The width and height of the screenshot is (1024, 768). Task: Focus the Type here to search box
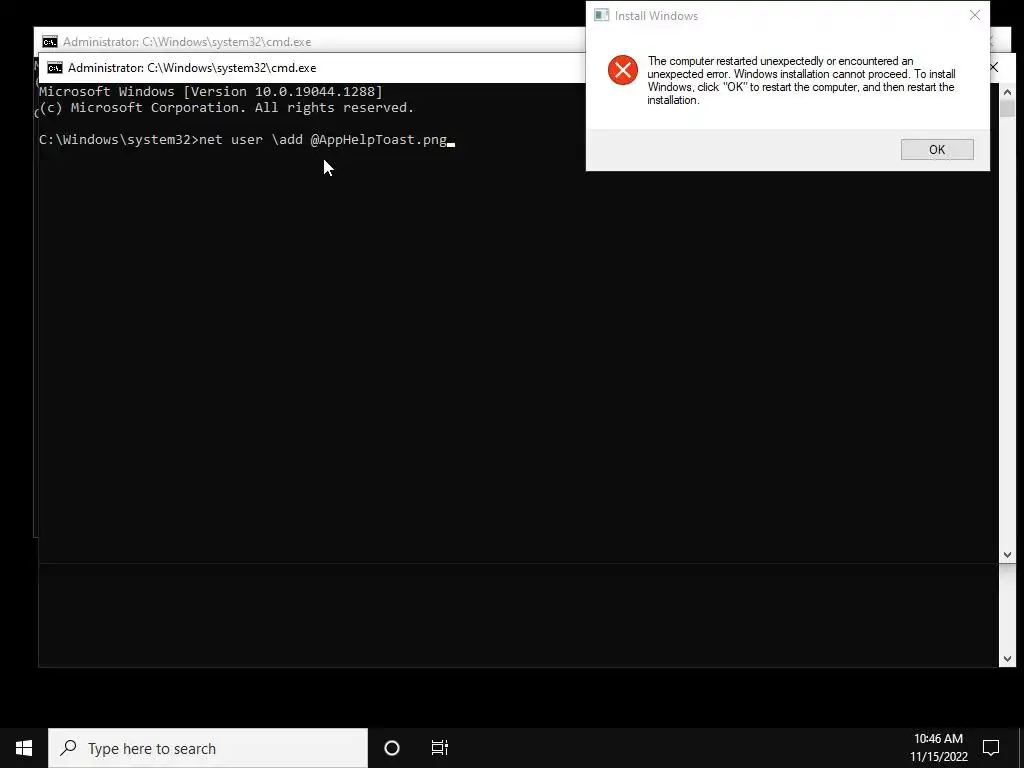point(208,748)
